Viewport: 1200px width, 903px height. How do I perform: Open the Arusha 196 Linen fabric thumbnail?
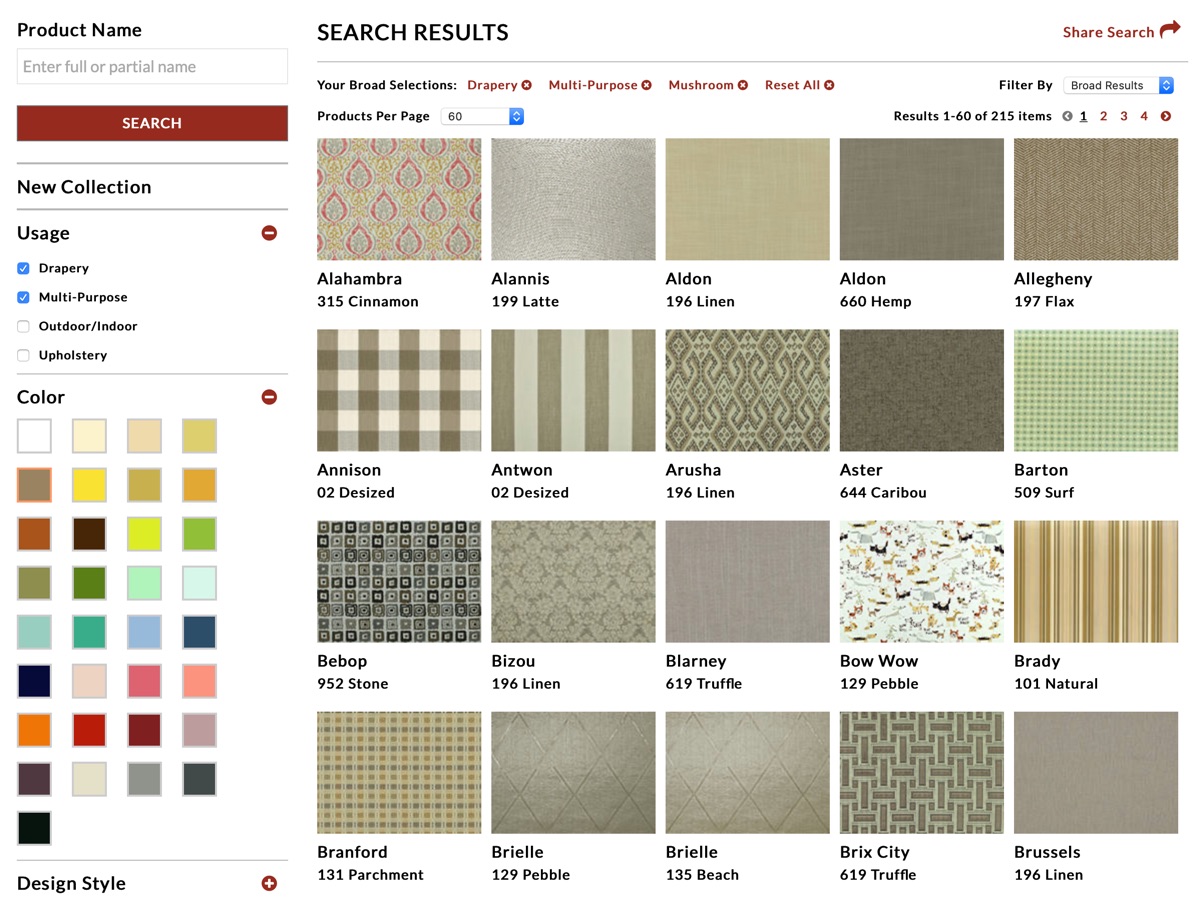pos(747,391)
